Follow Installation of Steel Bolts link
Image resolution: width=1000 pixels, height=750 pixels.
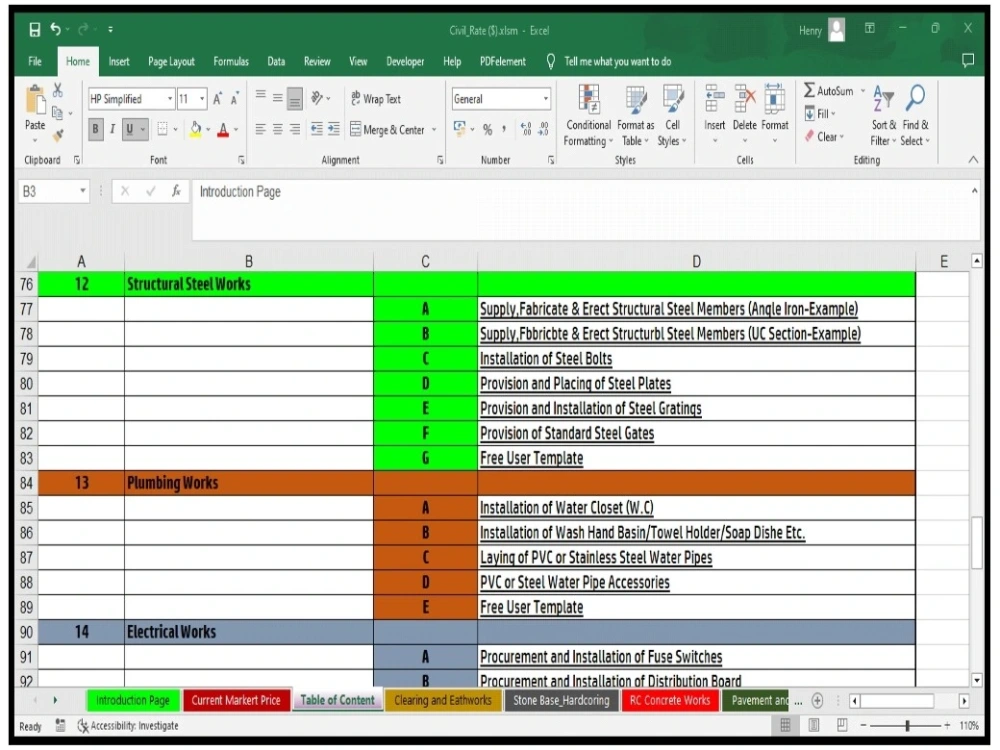pyautogui.click(x=546, y=359)
